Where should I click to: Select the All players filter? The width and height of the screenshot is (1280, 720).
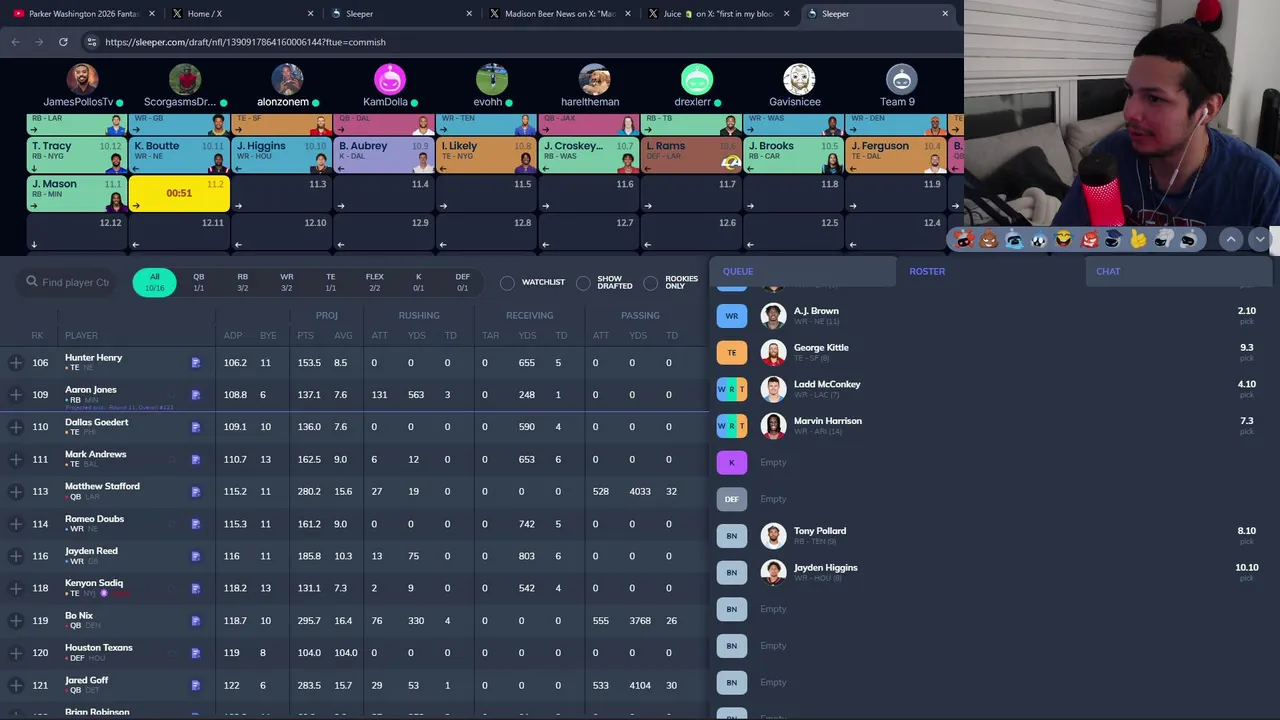154,282
